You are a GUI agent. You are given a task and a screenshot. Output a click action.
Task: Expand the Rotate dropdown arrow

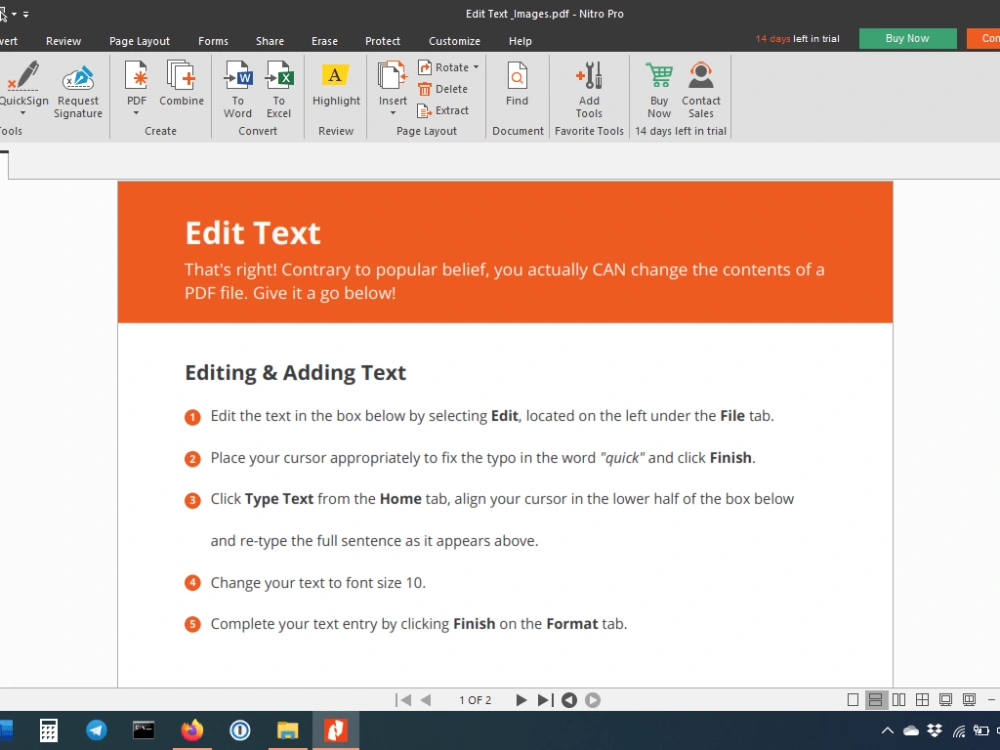pyautogui.click(x=476, y=67)
